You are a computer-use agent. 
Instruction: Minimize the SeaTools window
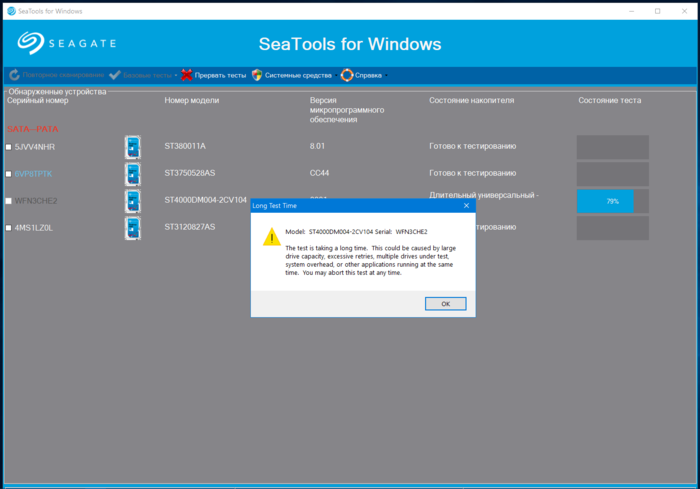(x=631, y=11)
